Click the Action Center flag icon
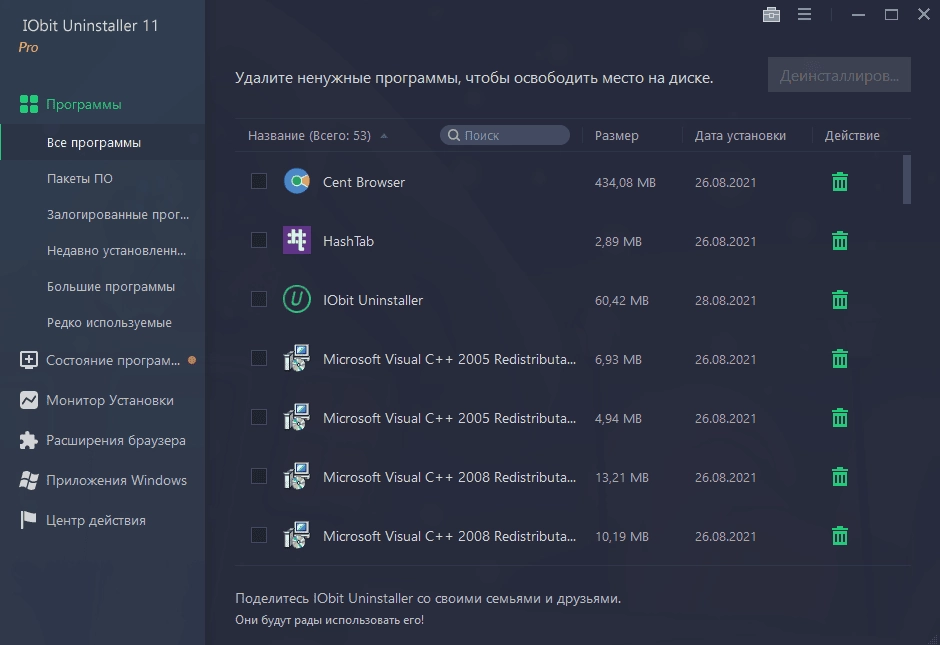Viewport: 940px width, 645px height. 28,520
